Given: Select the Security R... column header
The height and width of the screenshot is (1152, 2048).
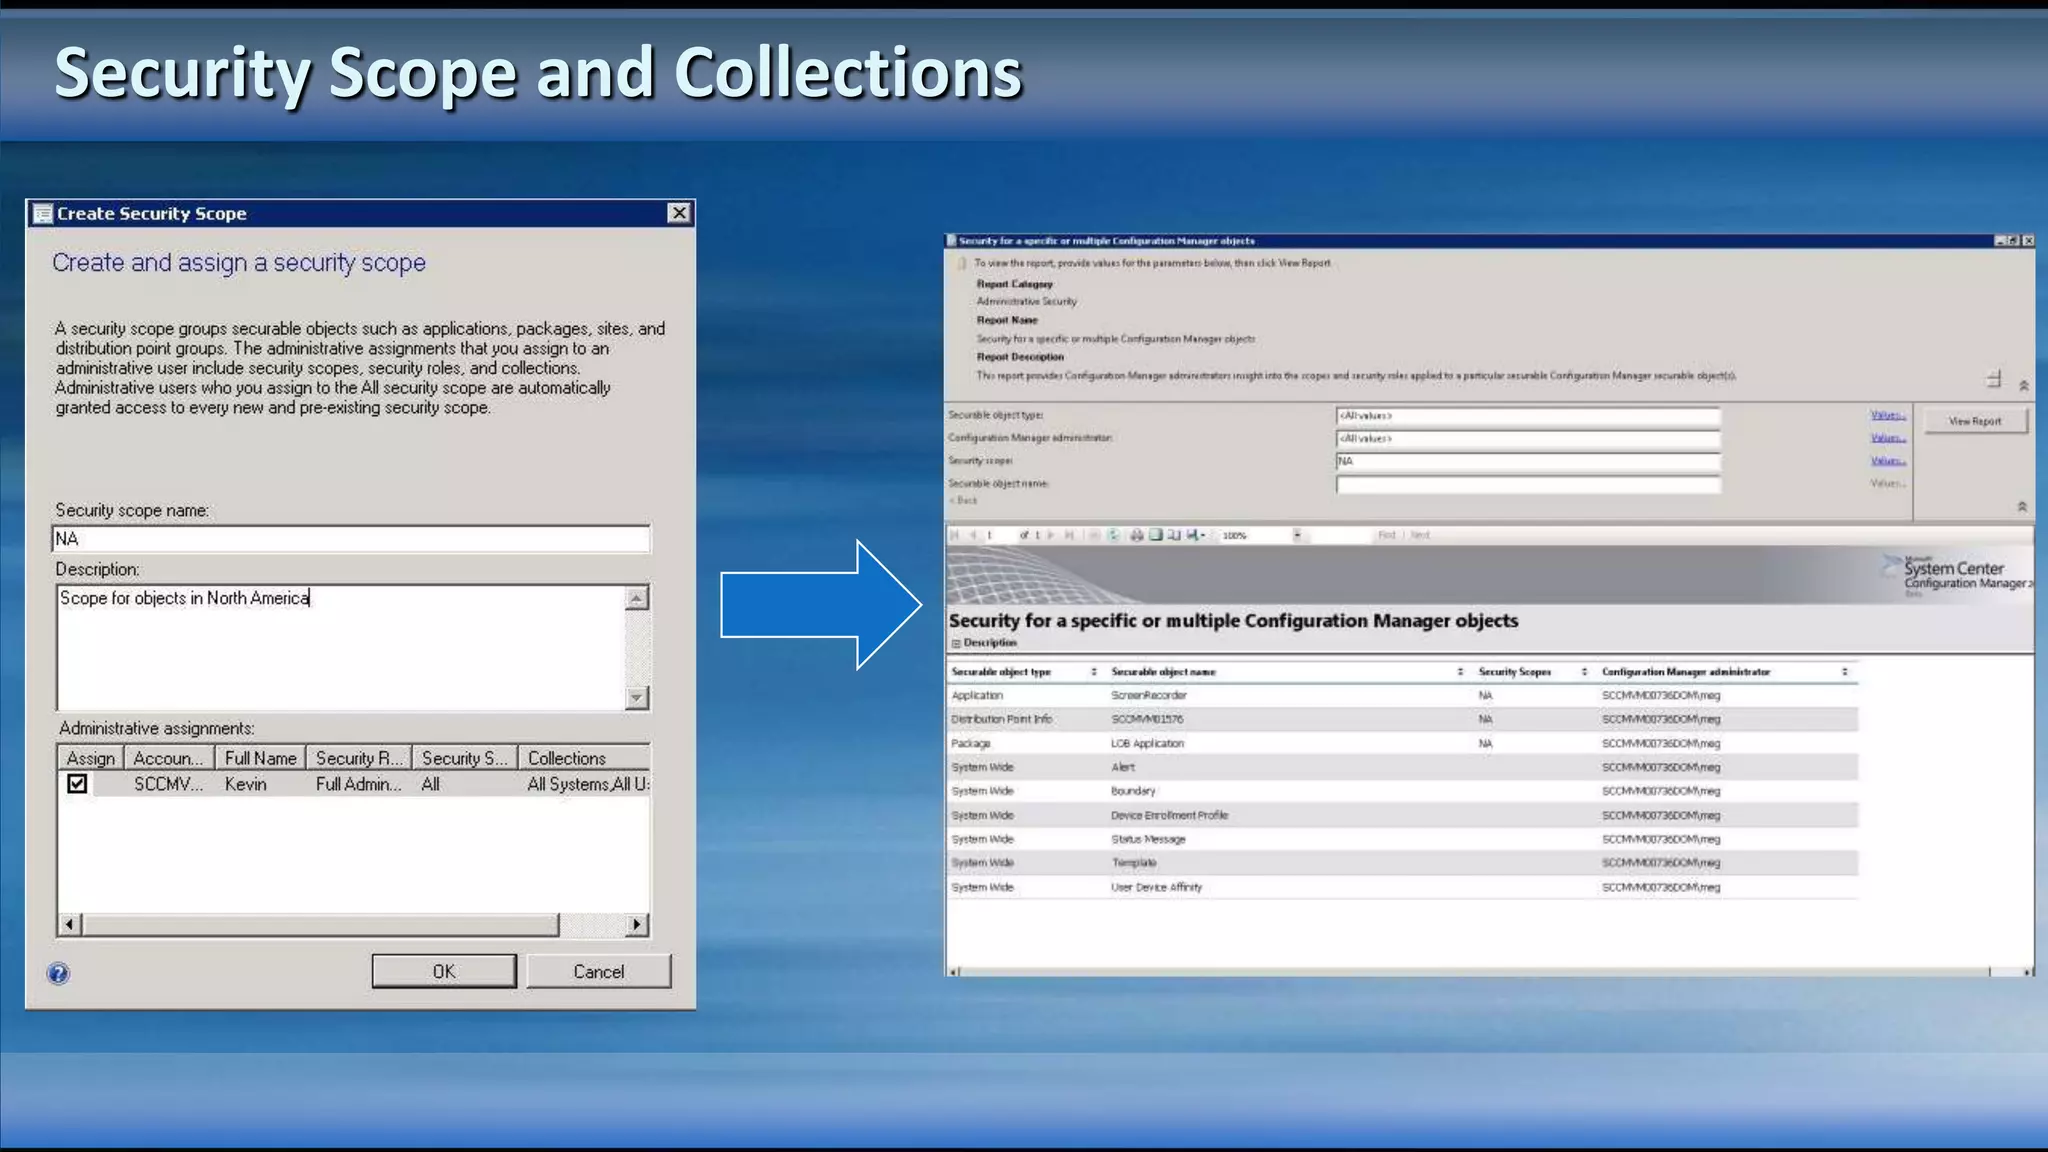Looking at the screenshot, I should point(359,758).
